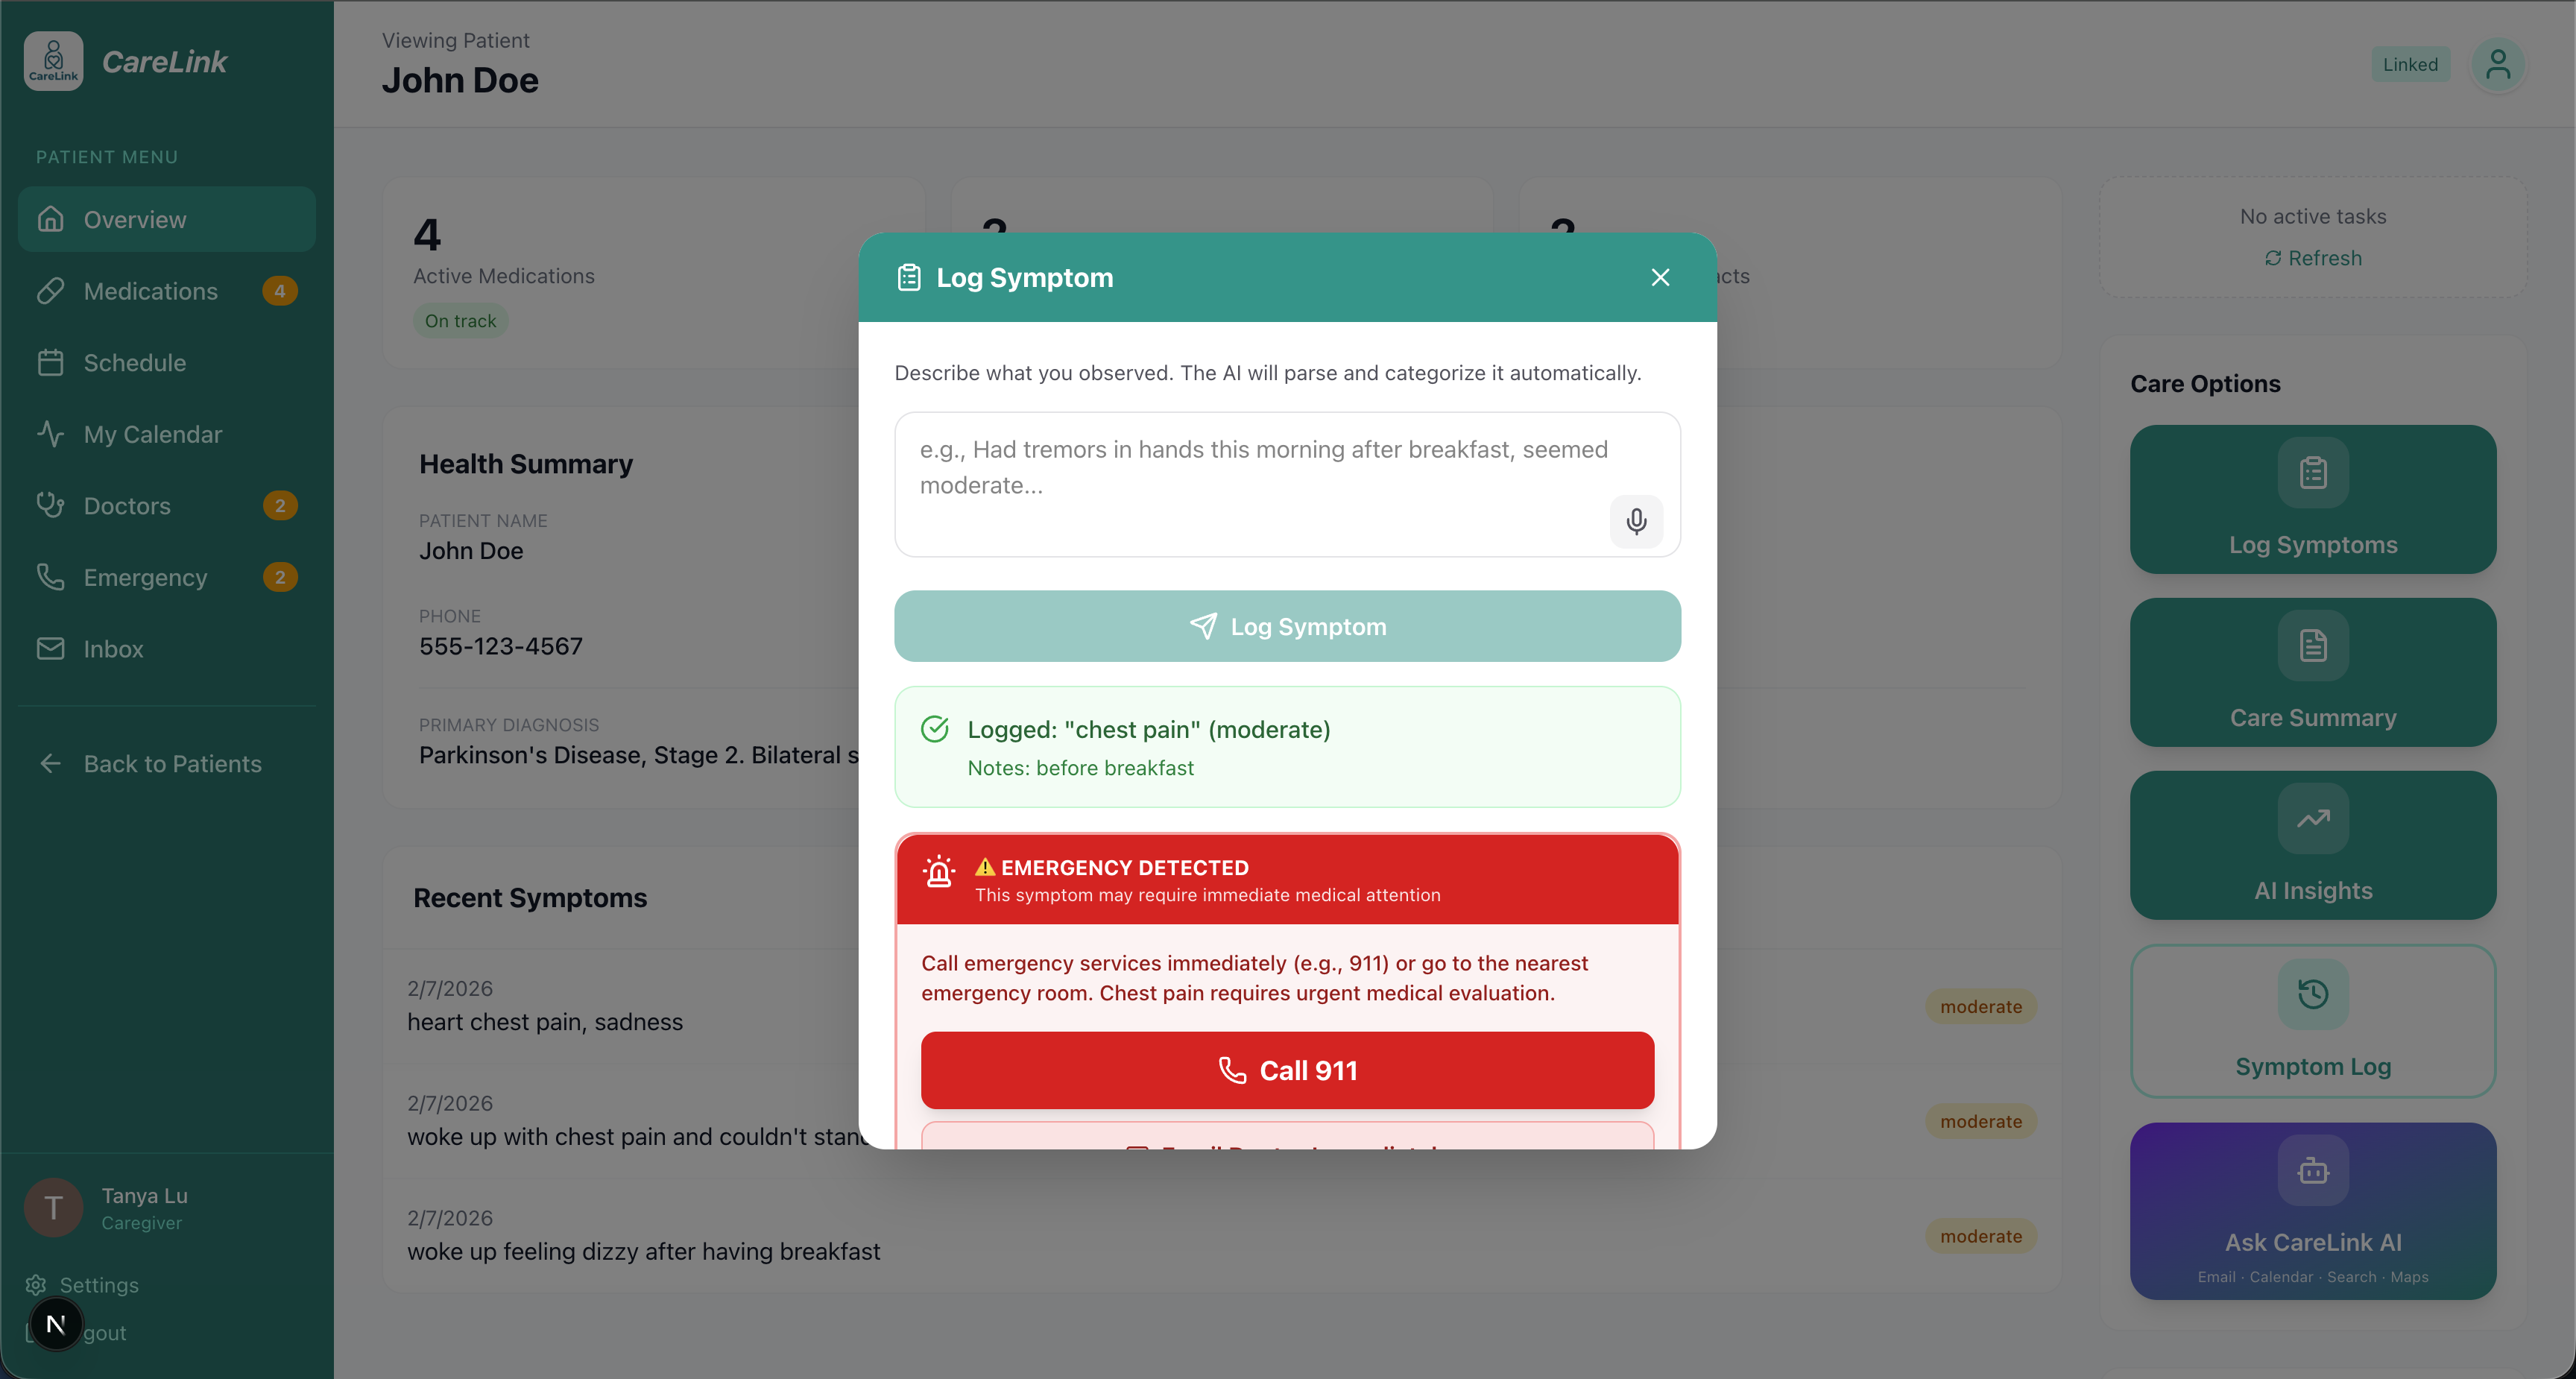Open Settings at sidebar bottom
The width and height of the screenshot is (2576, 1379).
(98, 1285)
